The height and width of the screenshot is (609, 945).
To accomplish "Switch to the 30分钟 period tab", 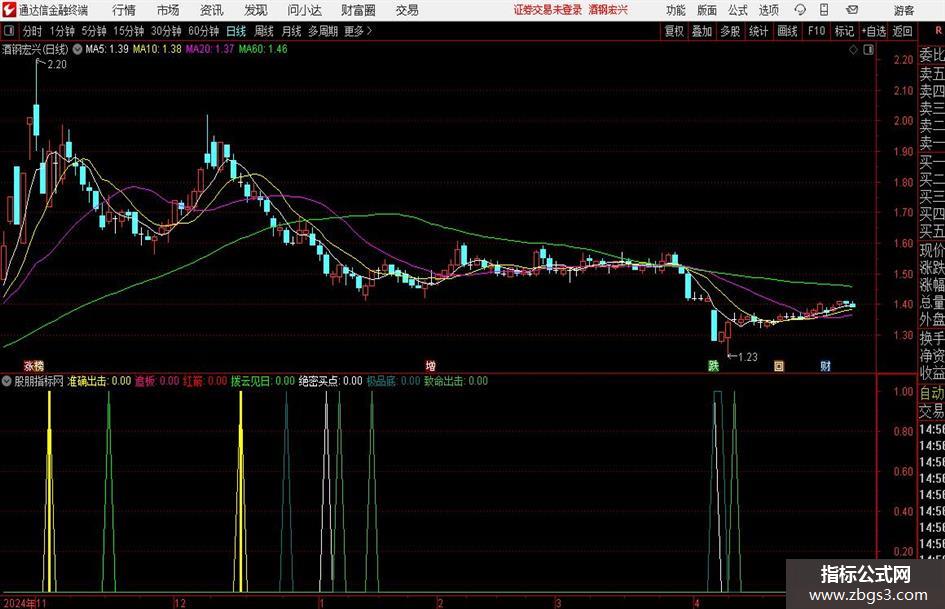I will tap(166, 31).
